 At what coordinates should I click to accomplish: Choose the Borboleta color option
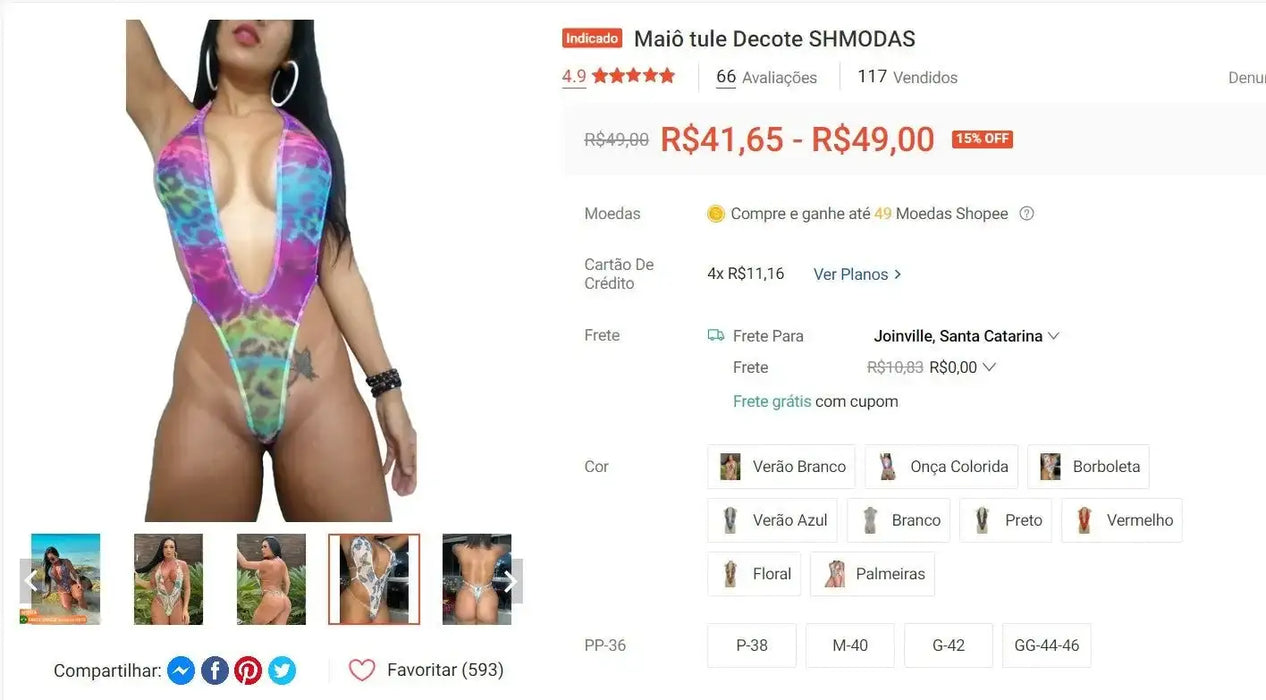coord(1088,466)
